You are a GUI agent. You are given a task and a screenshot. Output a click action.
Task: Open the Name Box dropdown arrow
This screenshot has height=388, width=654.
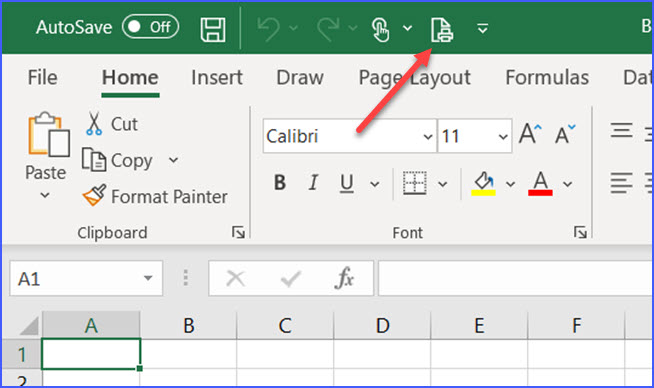tap(148, 278)
